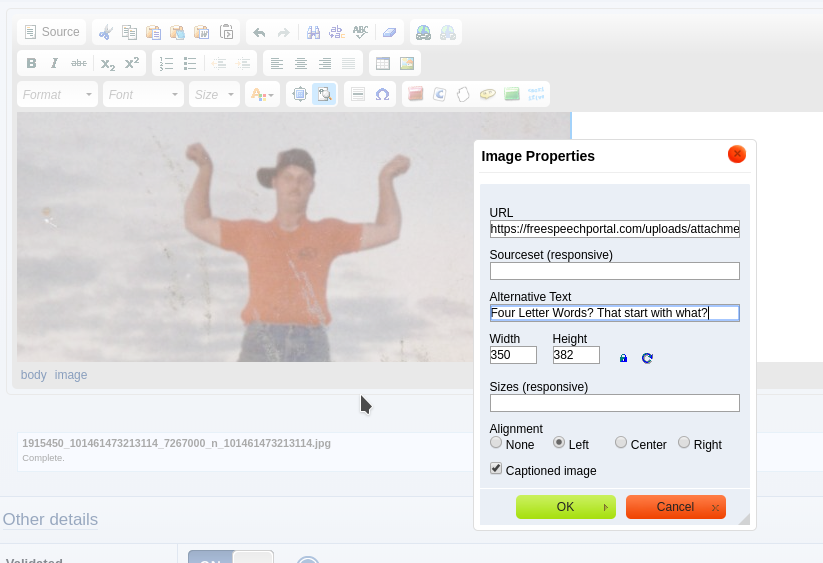Click the insert table icon
The height and width of the screenshot is (563, 823).
[382, 63]
